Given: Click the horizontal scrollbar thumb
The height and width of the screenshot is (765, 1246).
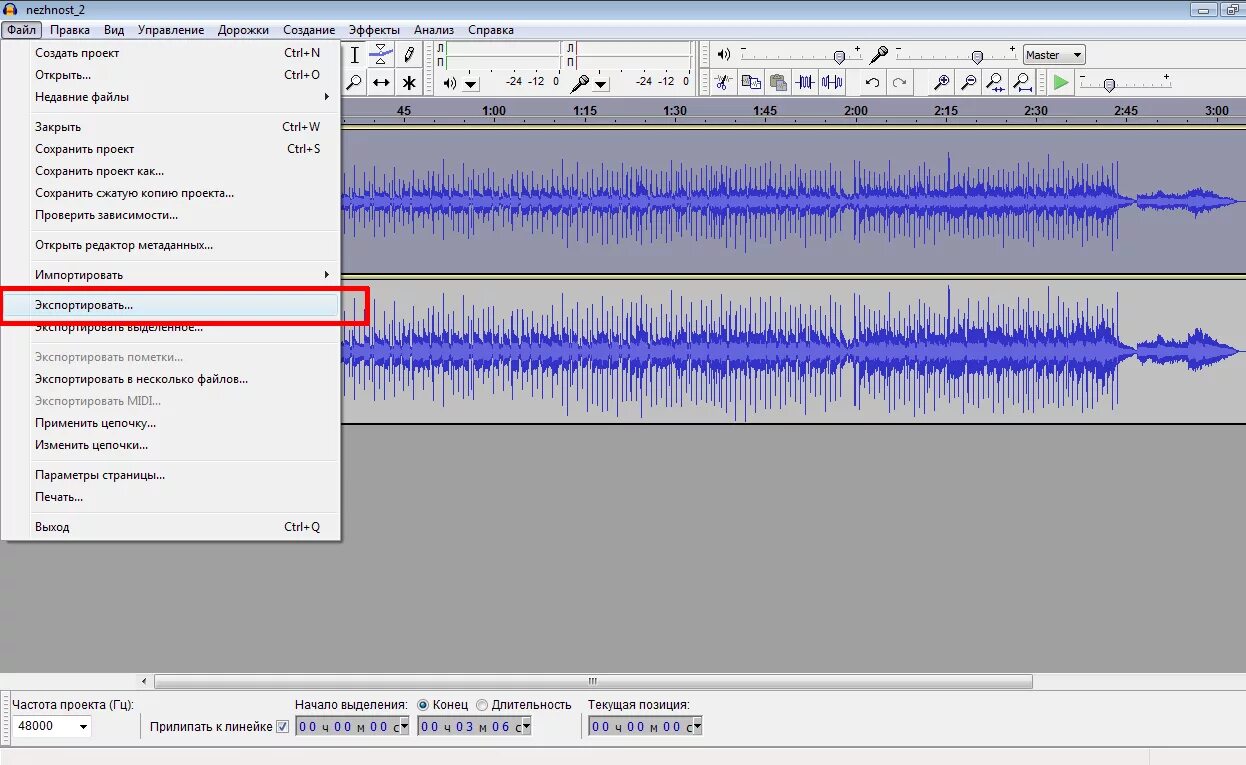Looking at the screenshot, I should [593, 682].
